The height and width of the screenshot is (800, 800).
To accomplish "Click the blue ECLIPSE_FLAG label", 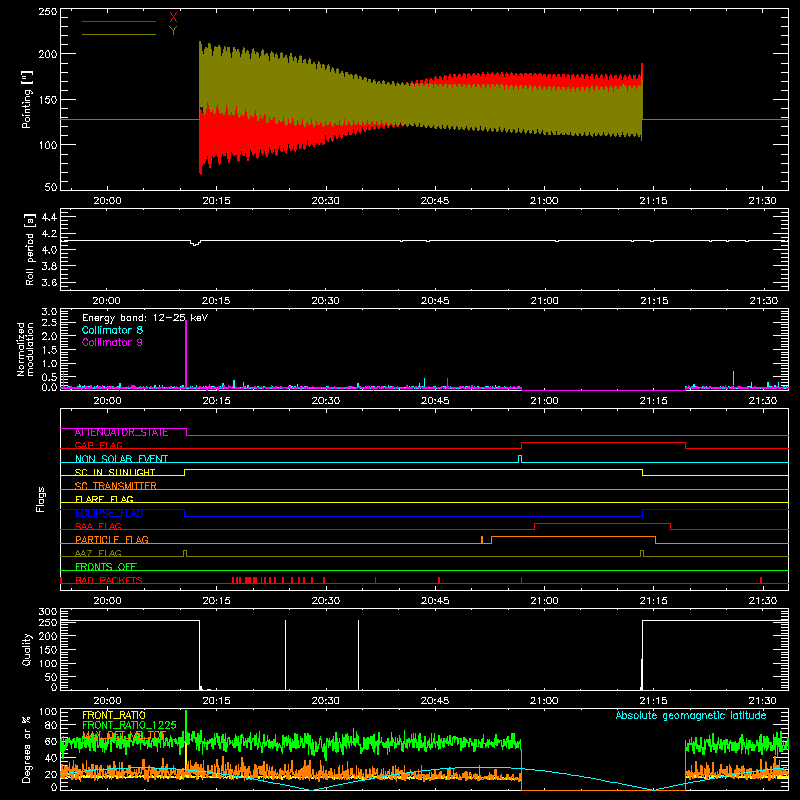I will click(109, 513).
